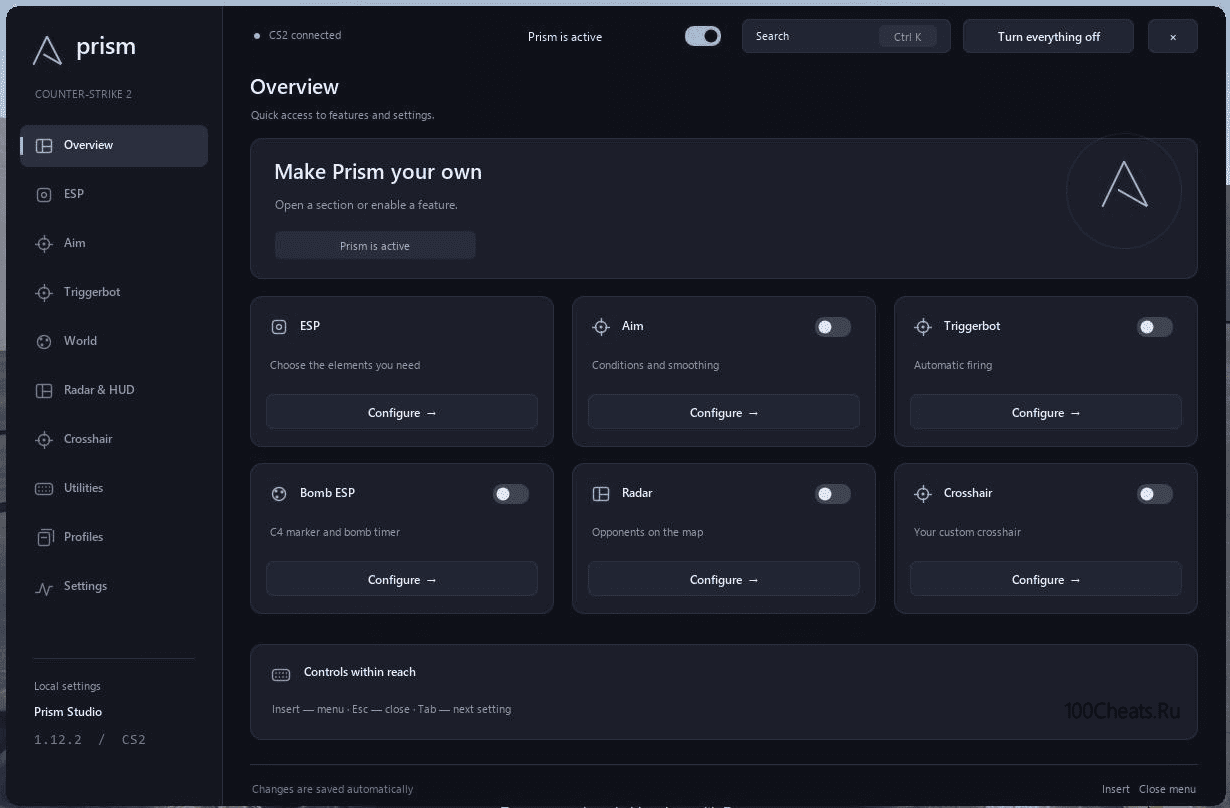Screen dimensions: 1230x808
Task: Enable the Aim toggle on its card
Action: (x=832, y=327)
